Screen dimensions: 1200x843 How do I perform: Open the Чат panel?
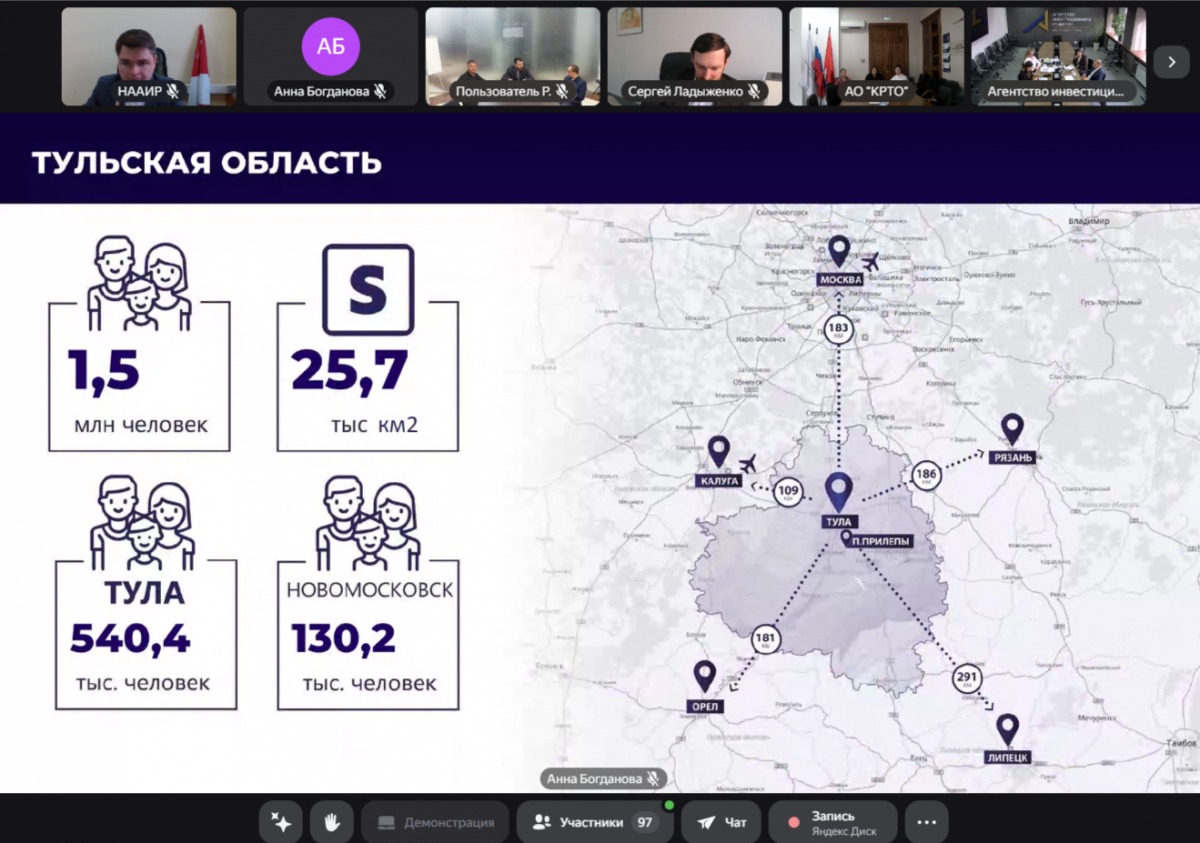click(x=722, y=822)
